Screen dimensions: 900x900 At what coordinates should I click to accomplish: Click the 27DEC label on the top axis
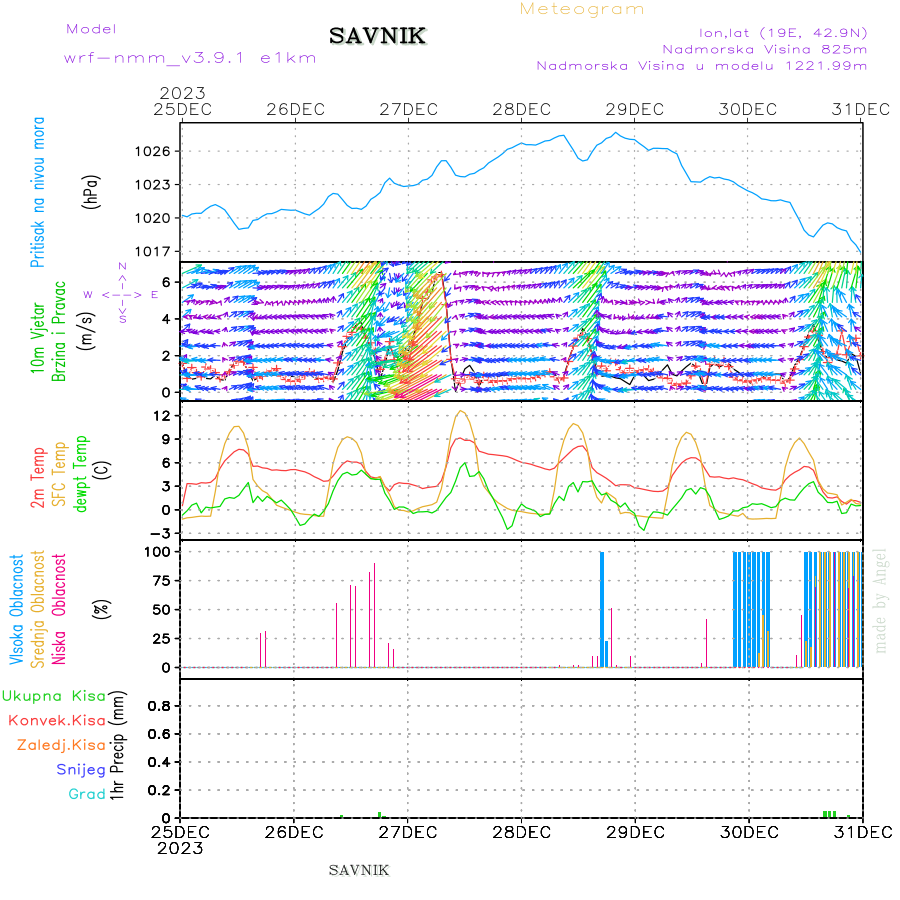pyautogui.click(x=409, y=110)
